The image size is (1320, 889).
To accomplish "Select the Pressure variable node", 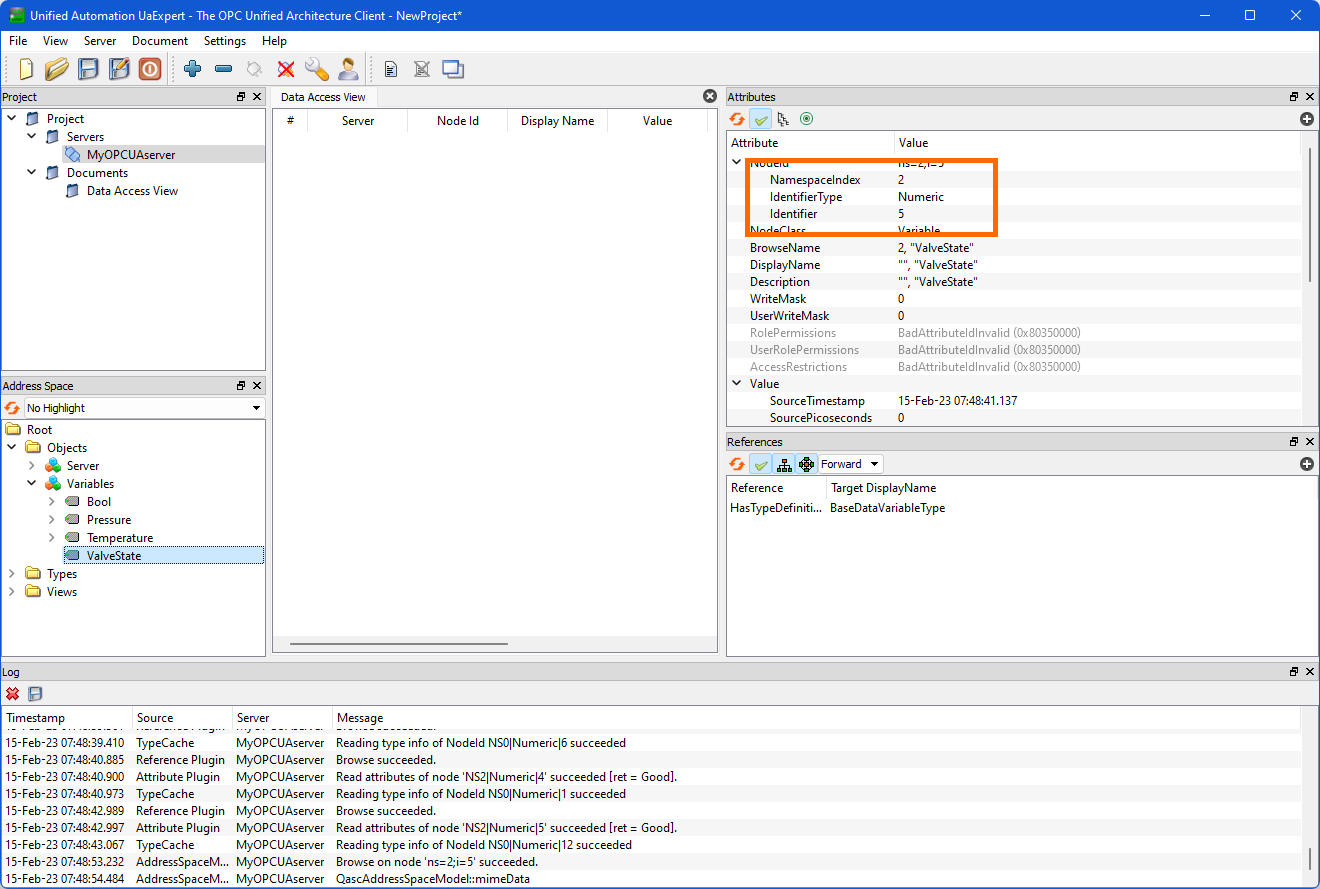I will (109, 520).
